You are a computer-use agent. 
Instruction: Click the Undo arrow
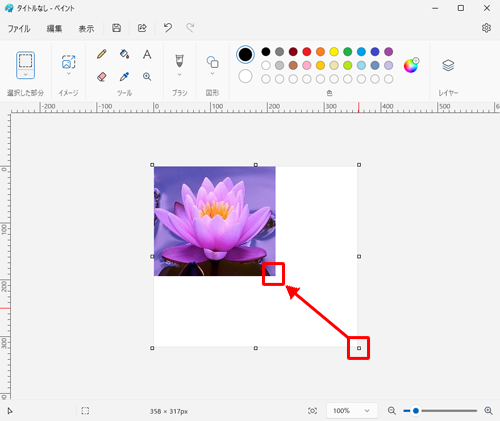(x=168, y=28)
